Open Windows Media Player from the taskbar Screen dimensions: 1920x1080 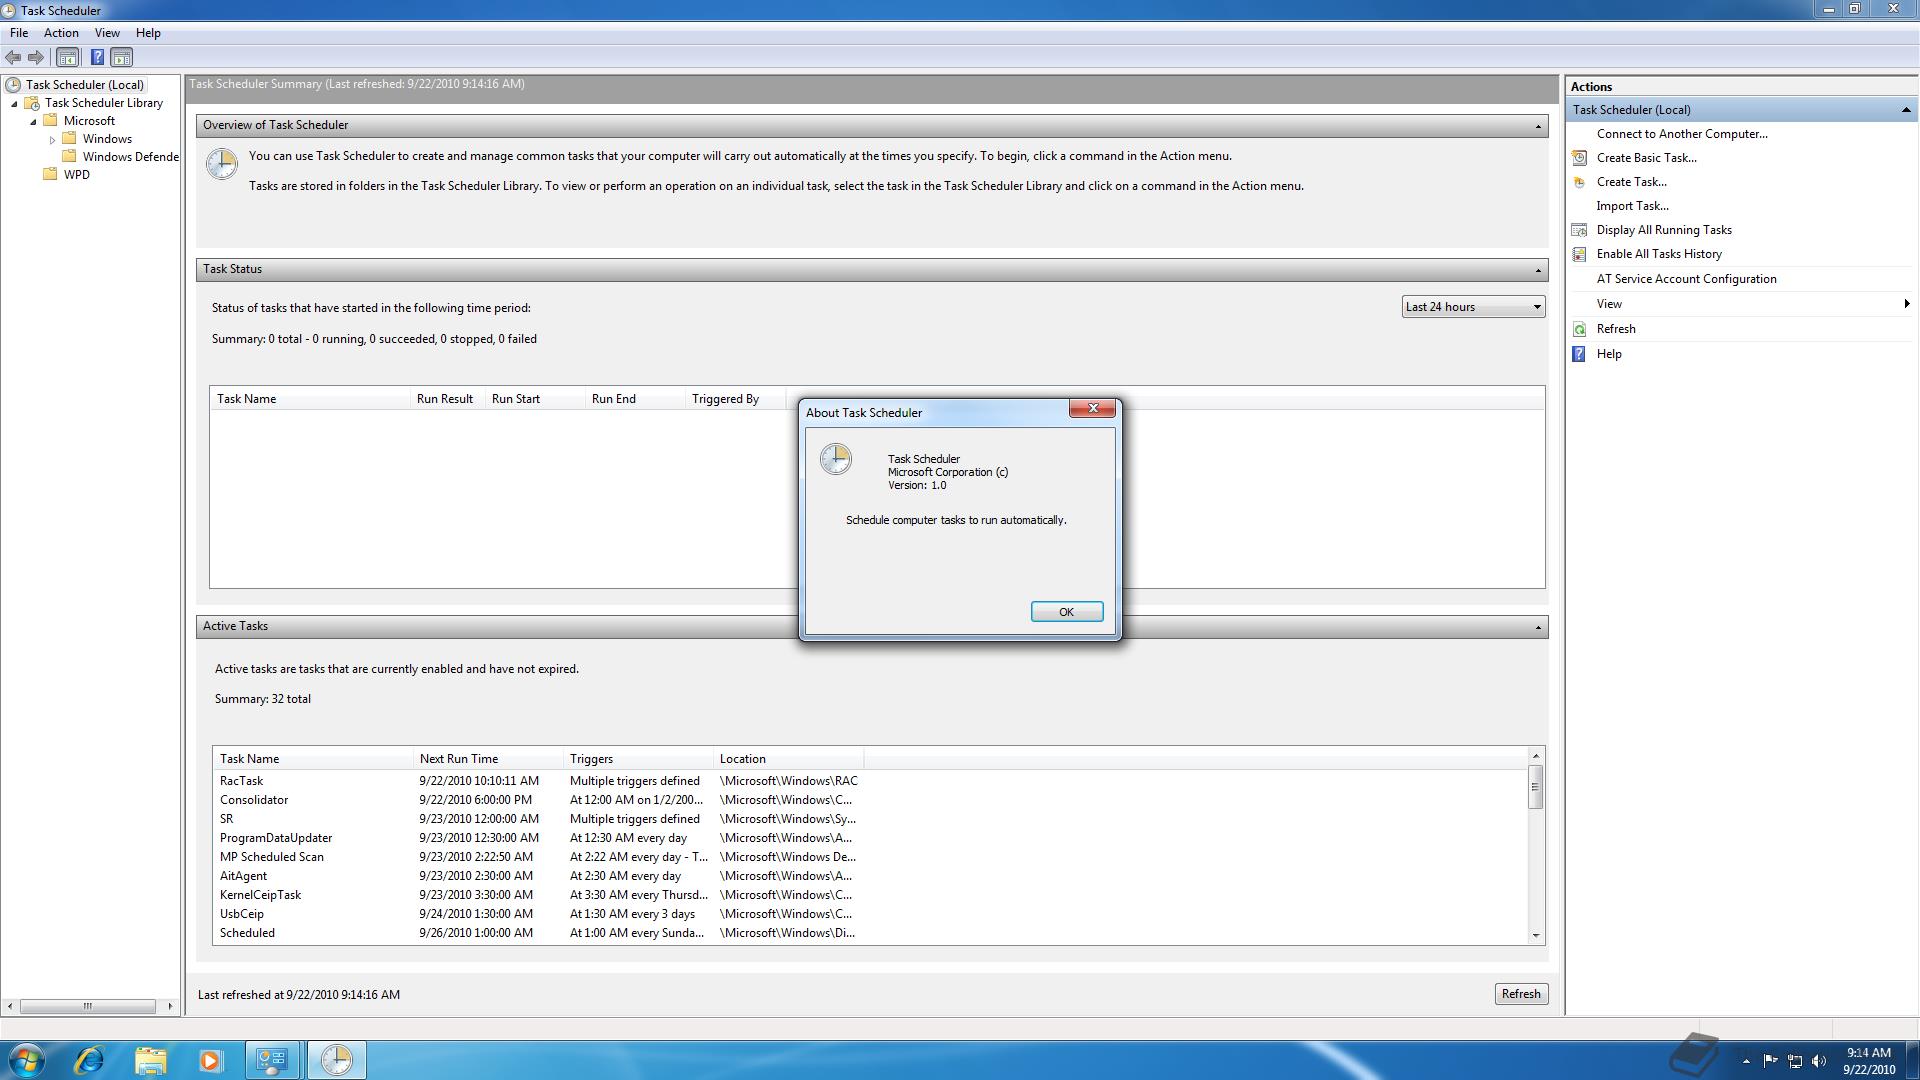point(210,1060)
